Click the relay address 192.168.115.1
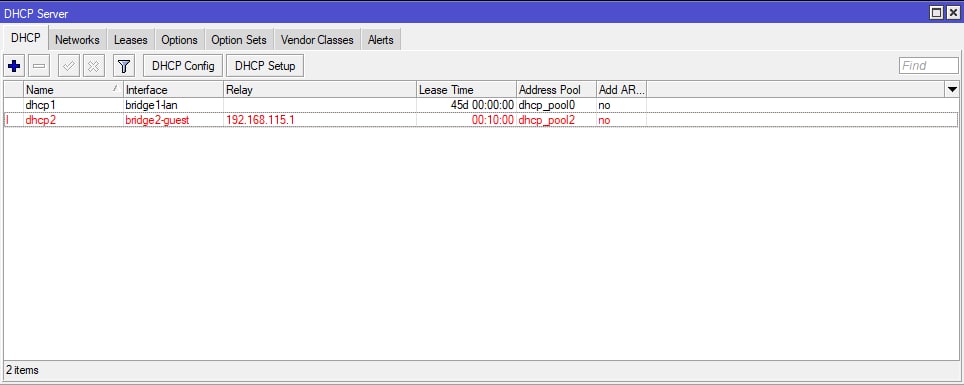 (261, 121)
